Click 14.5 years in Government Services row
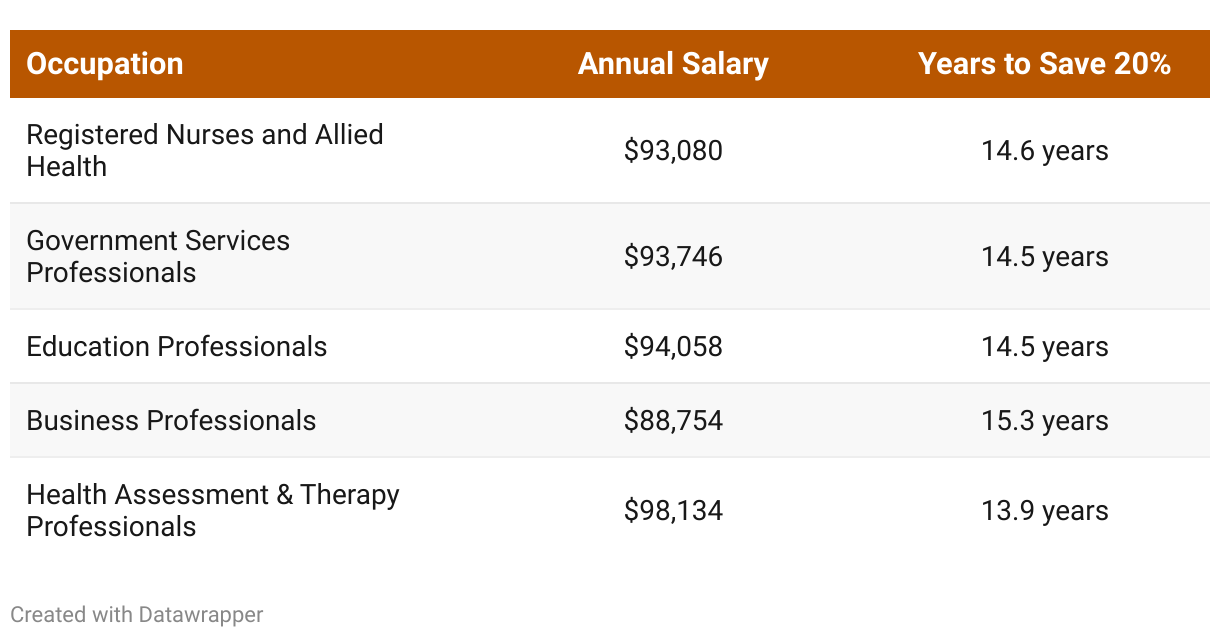The height and width of the screenshot is (638, 1220). 1044,257
